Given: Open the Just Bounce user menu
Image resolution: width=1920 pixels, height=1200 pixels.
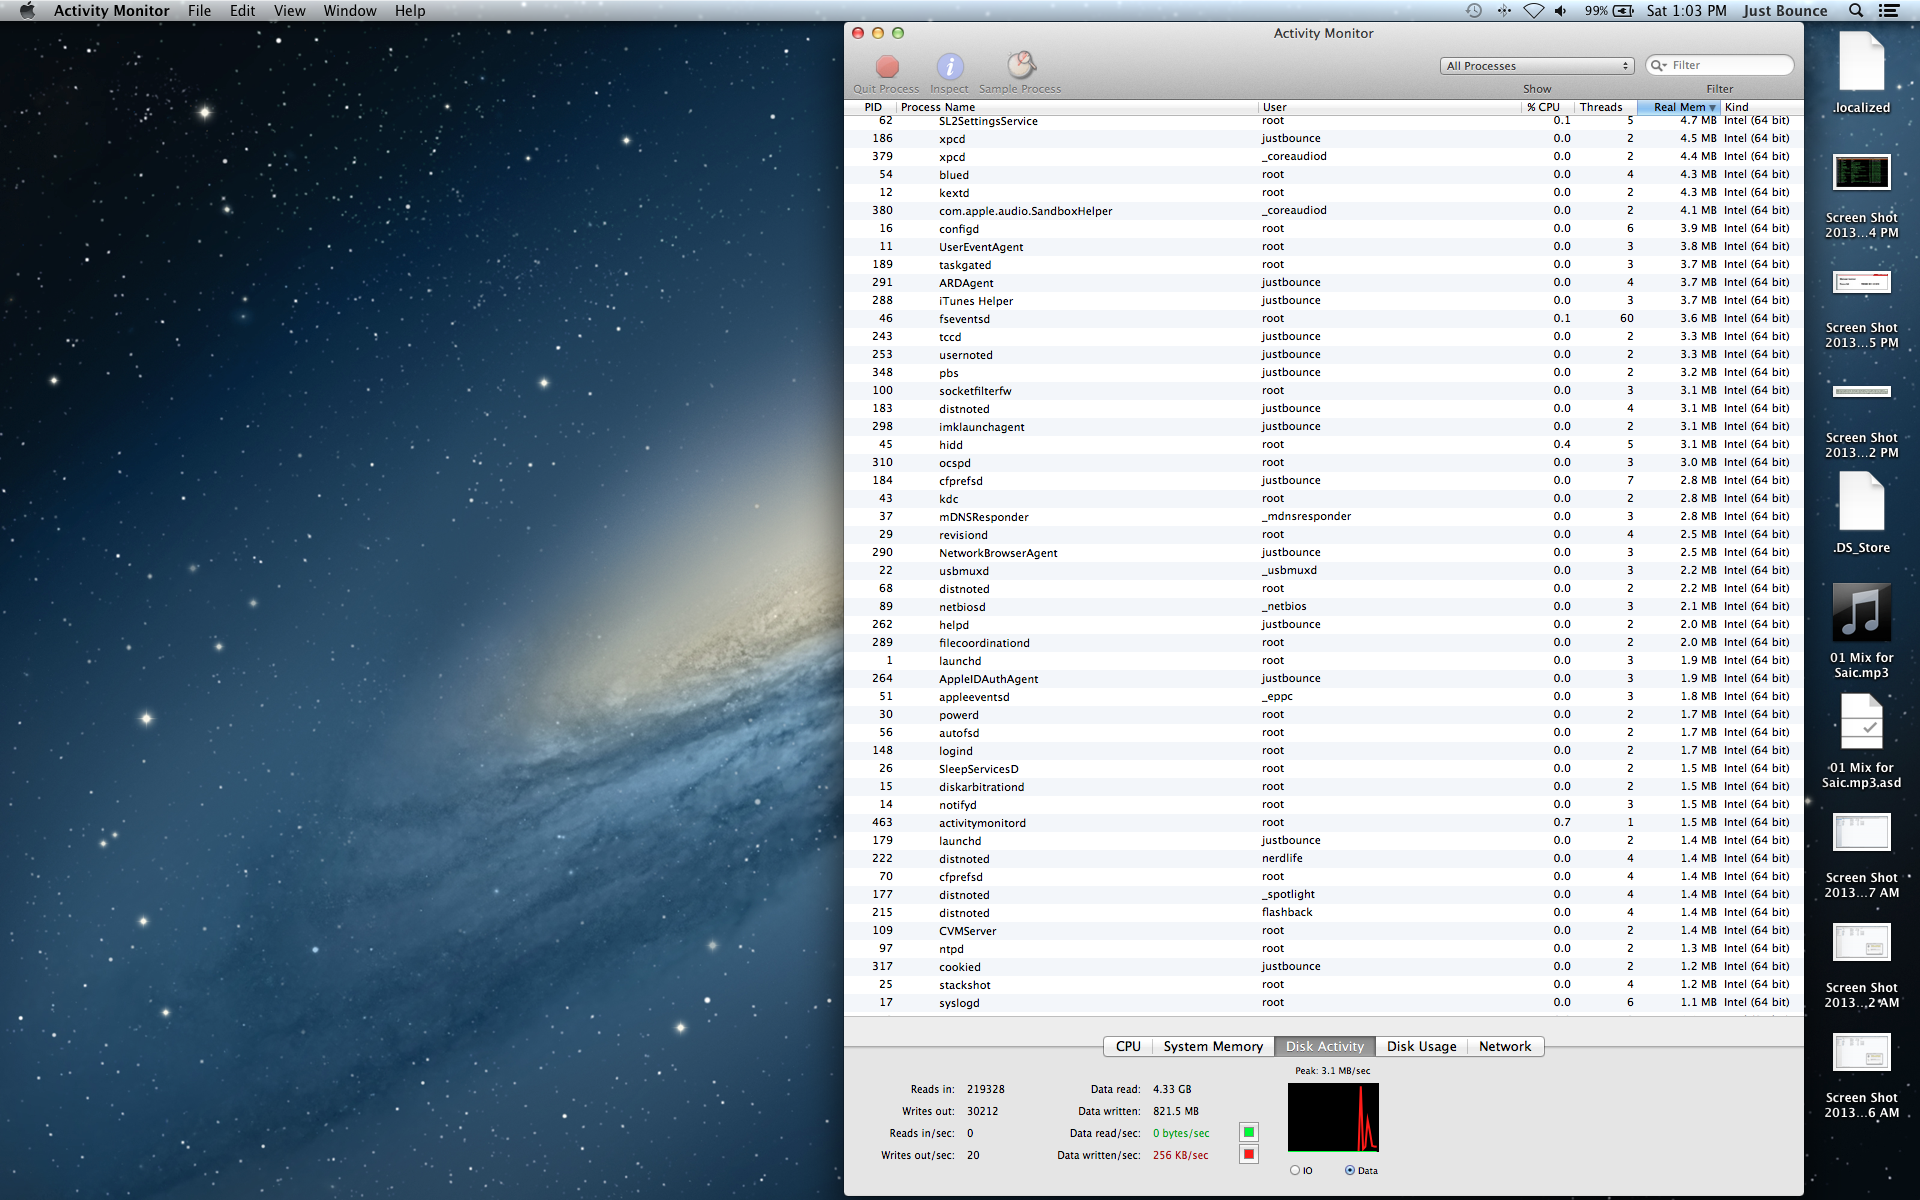Looking at the screenshot, I should pyautogui.click(x=1785, y=11).
